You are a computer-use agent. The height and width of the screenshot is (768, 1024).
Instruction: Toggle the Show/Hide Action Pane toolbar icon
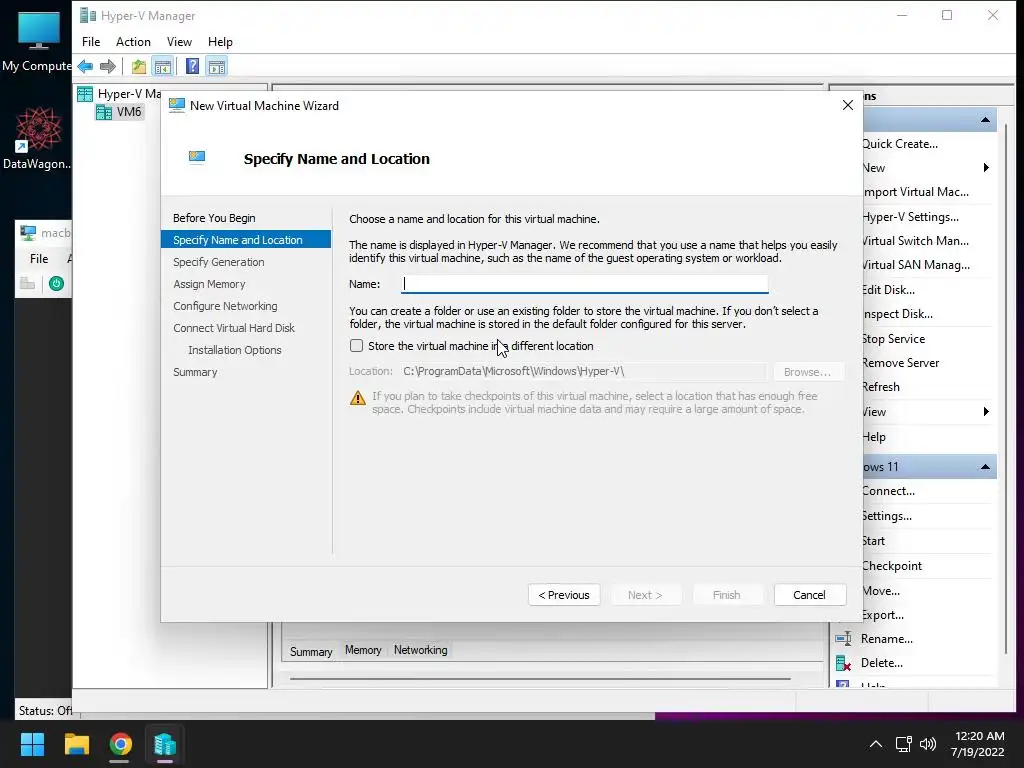(217, 67)
